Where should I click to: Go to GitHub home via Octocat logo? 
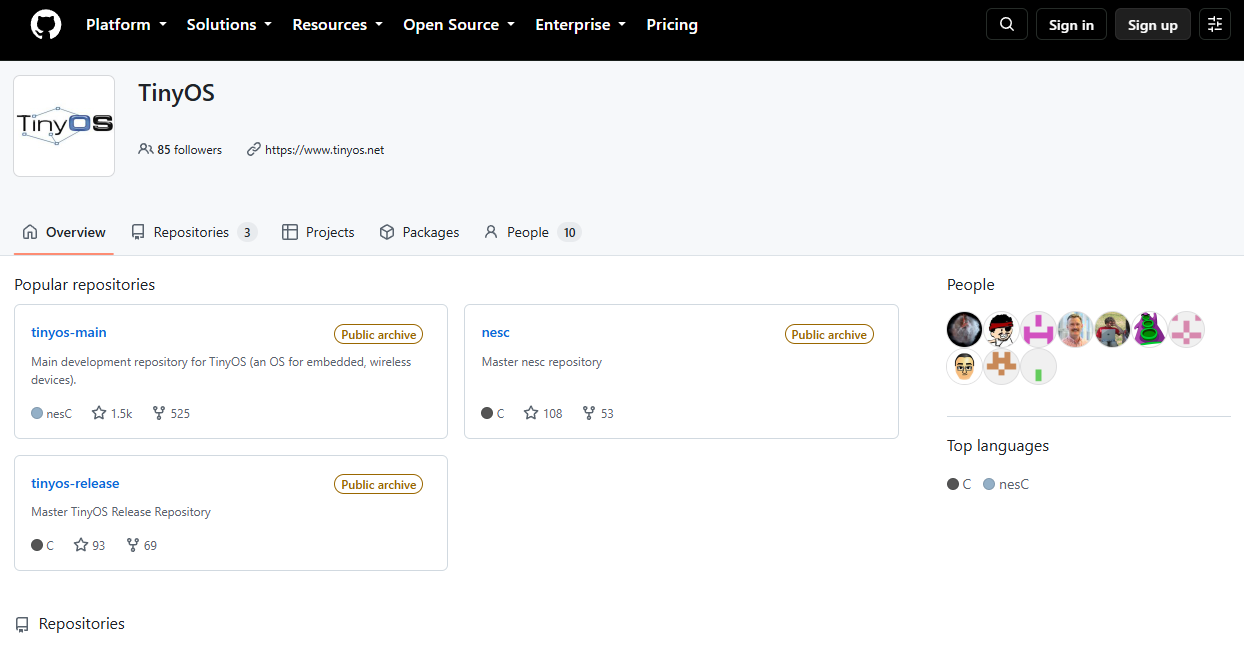46,25
